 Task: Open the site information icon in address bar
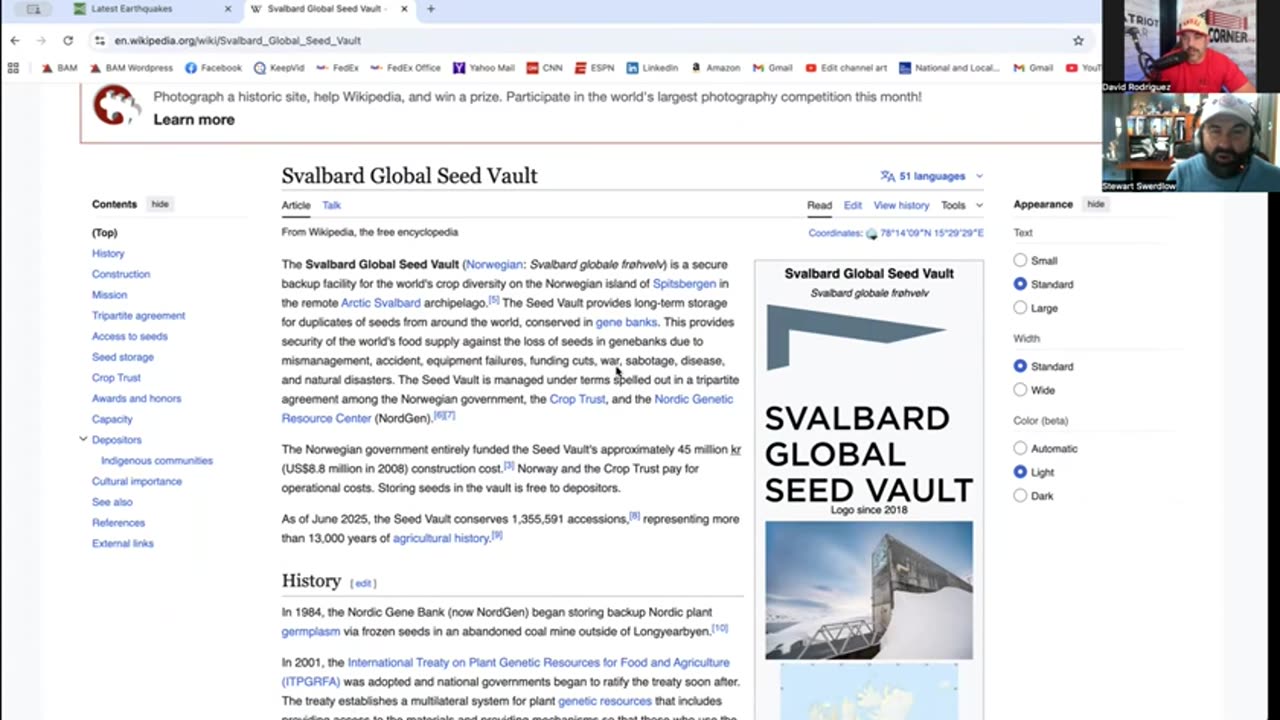coord(99,41)
